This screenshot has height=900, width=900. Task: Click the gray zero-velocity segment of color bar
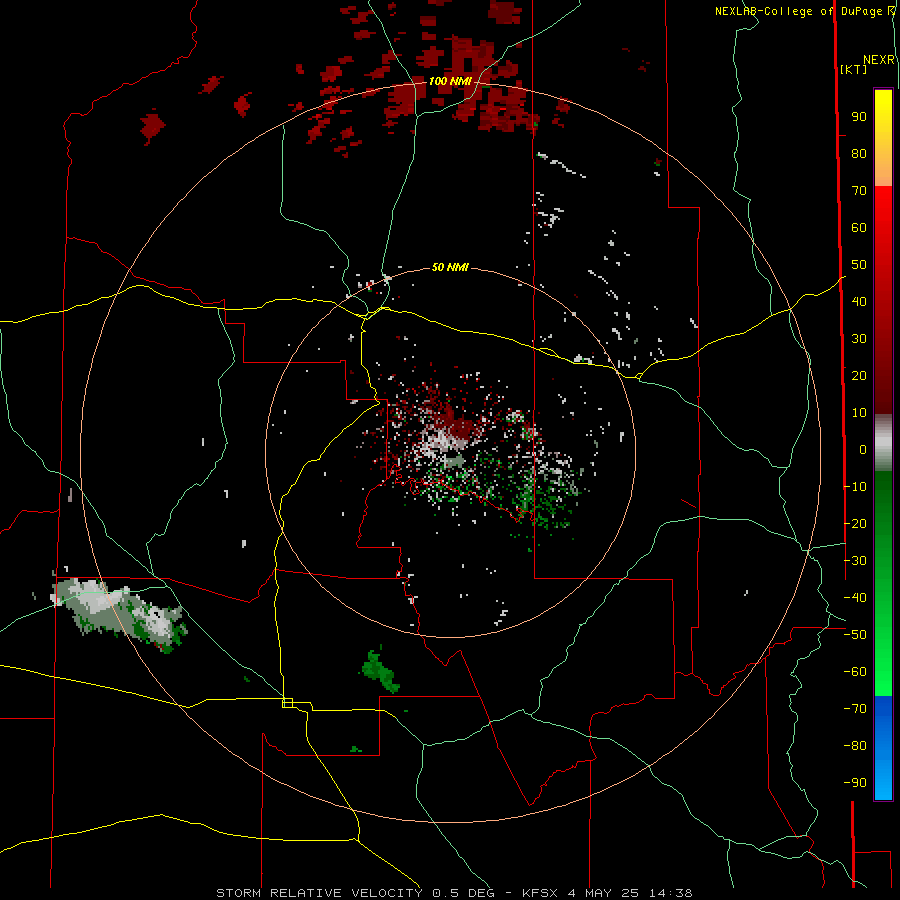coord(883,443)
